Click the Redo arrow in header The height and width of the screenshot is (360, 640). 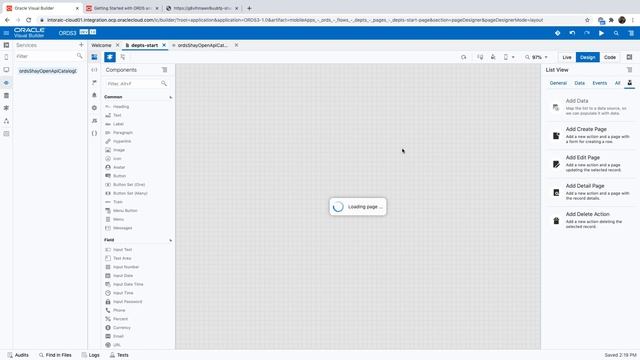click(587, 33)
